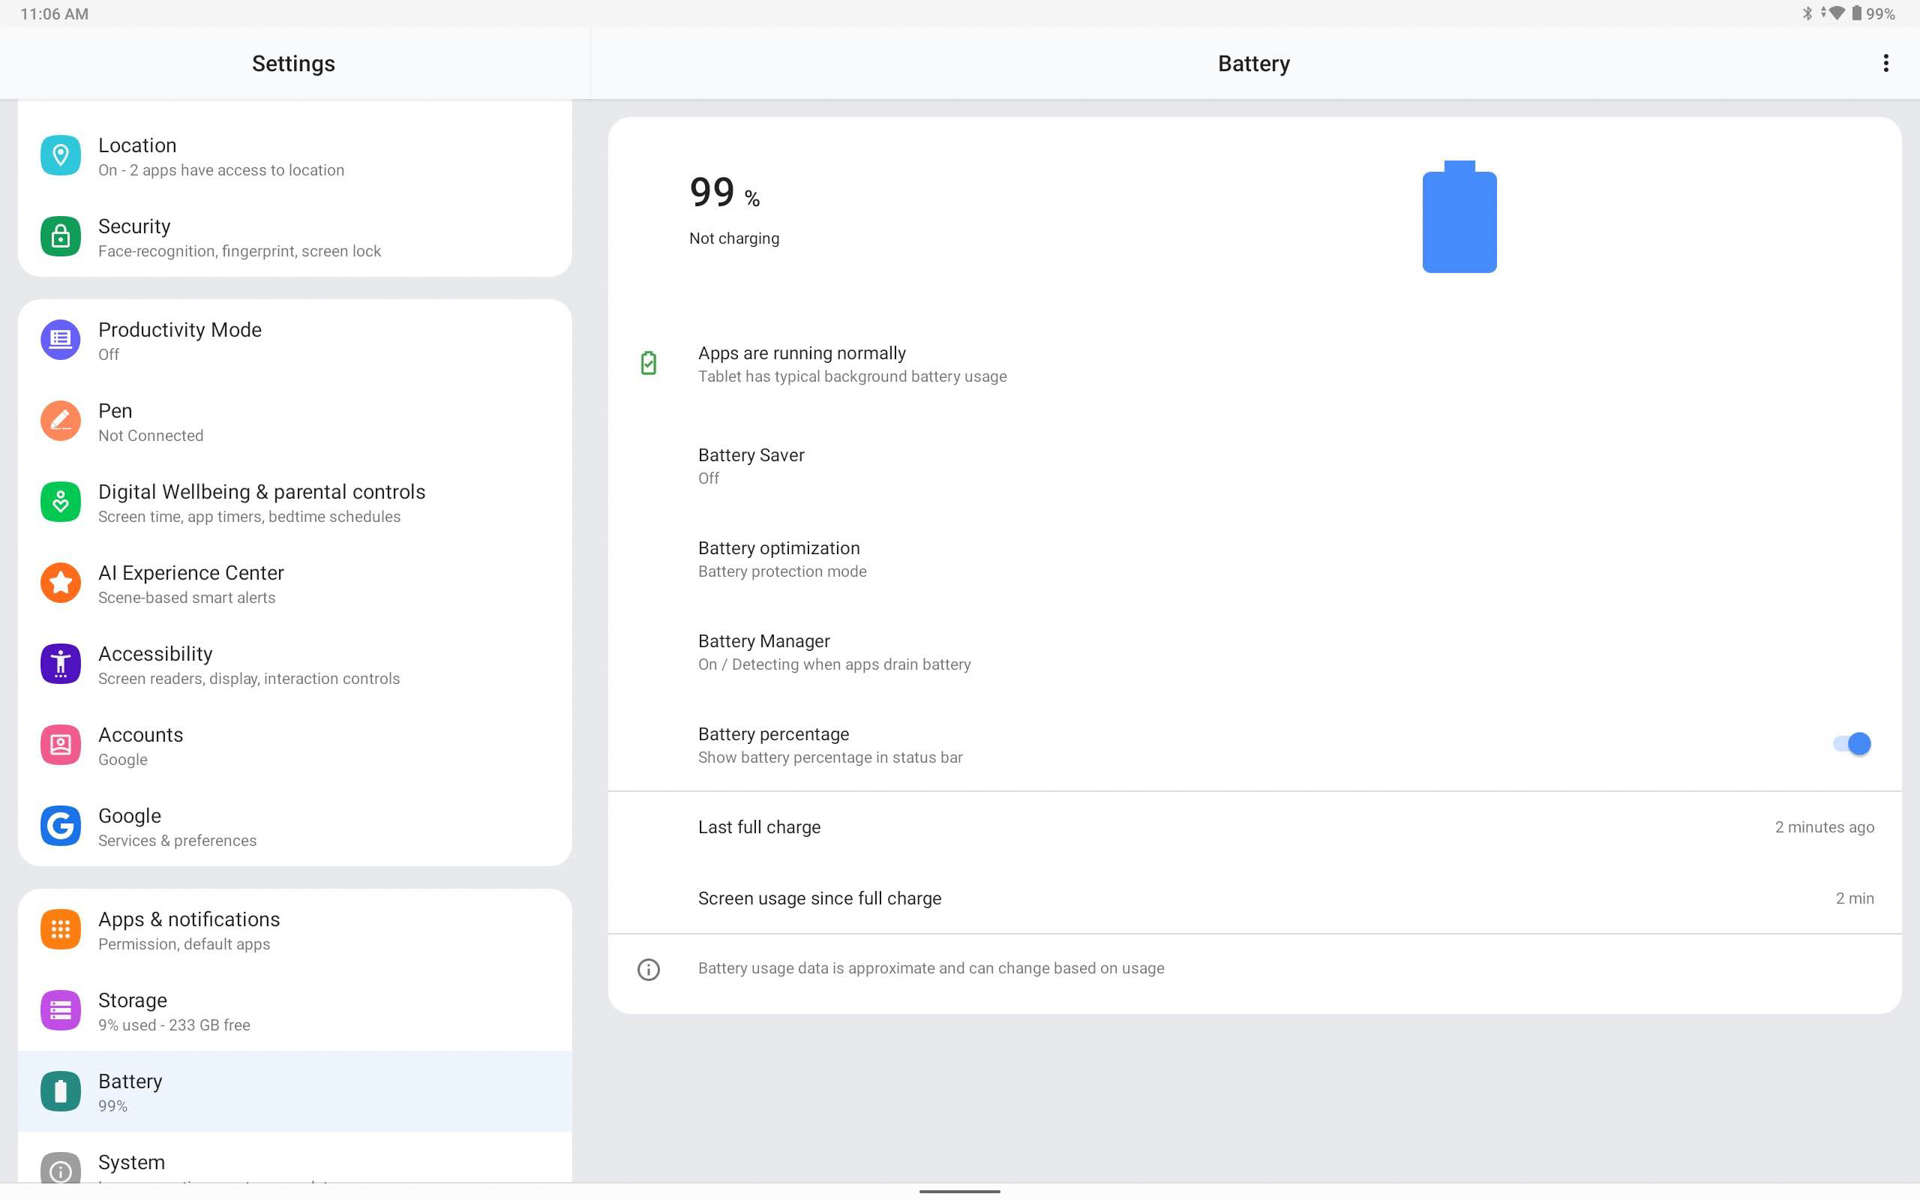Click the Digital Wellbeing heart icon
The image size is (1920, 1200).
coord(60,502)
